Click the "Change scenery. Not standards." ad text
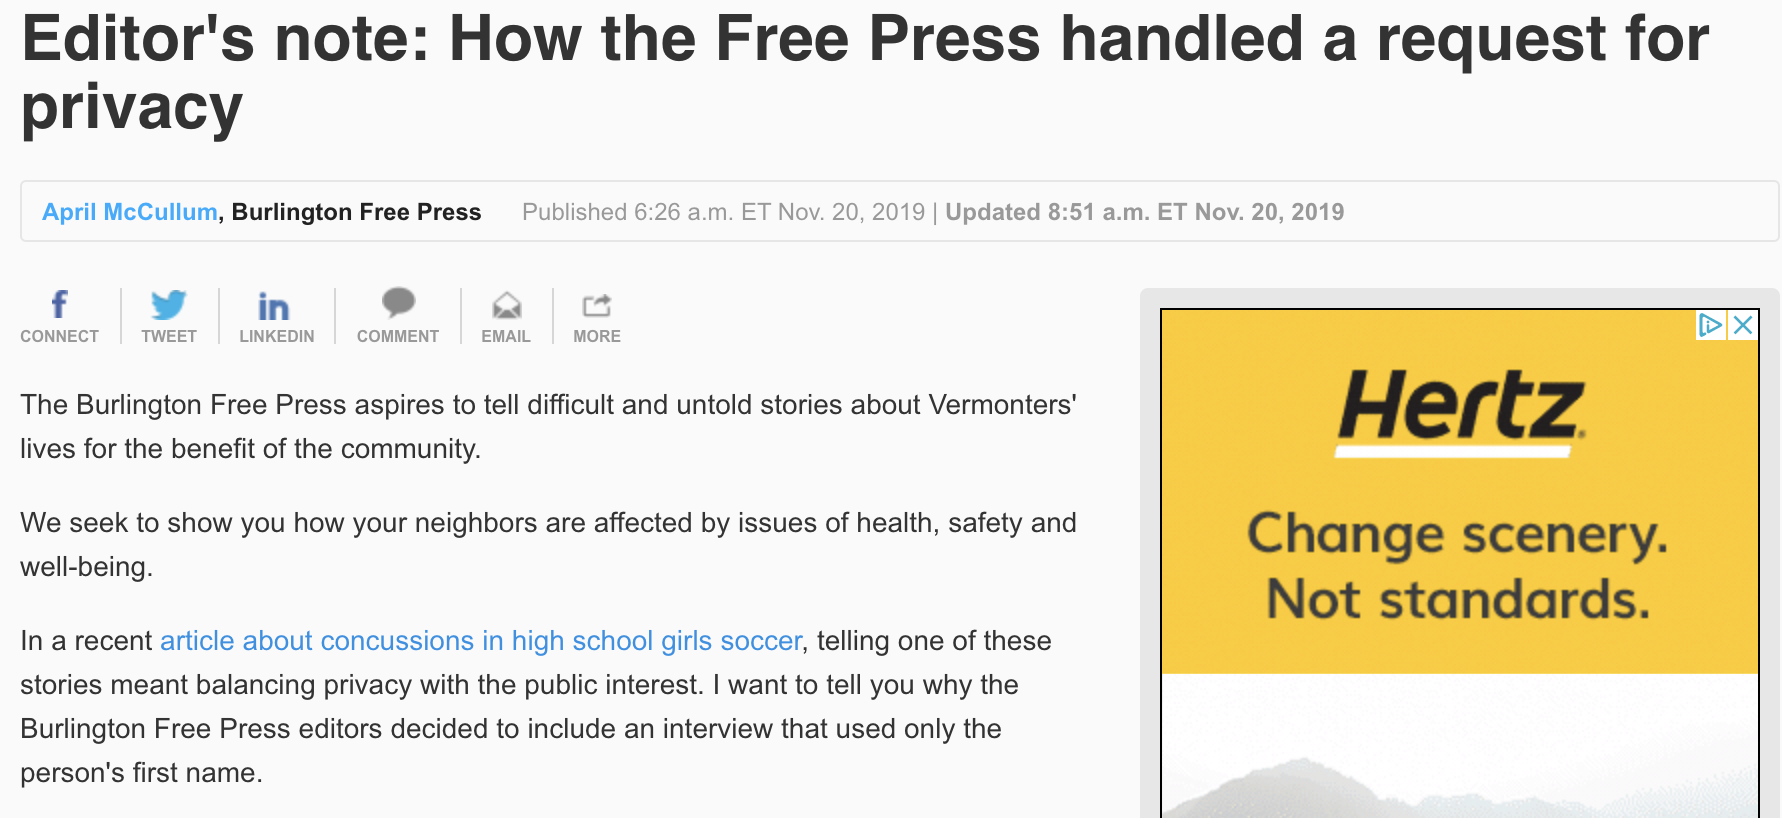This screenshot has height=818, width=1782. pyautogui.click(x=1458, y=566)
